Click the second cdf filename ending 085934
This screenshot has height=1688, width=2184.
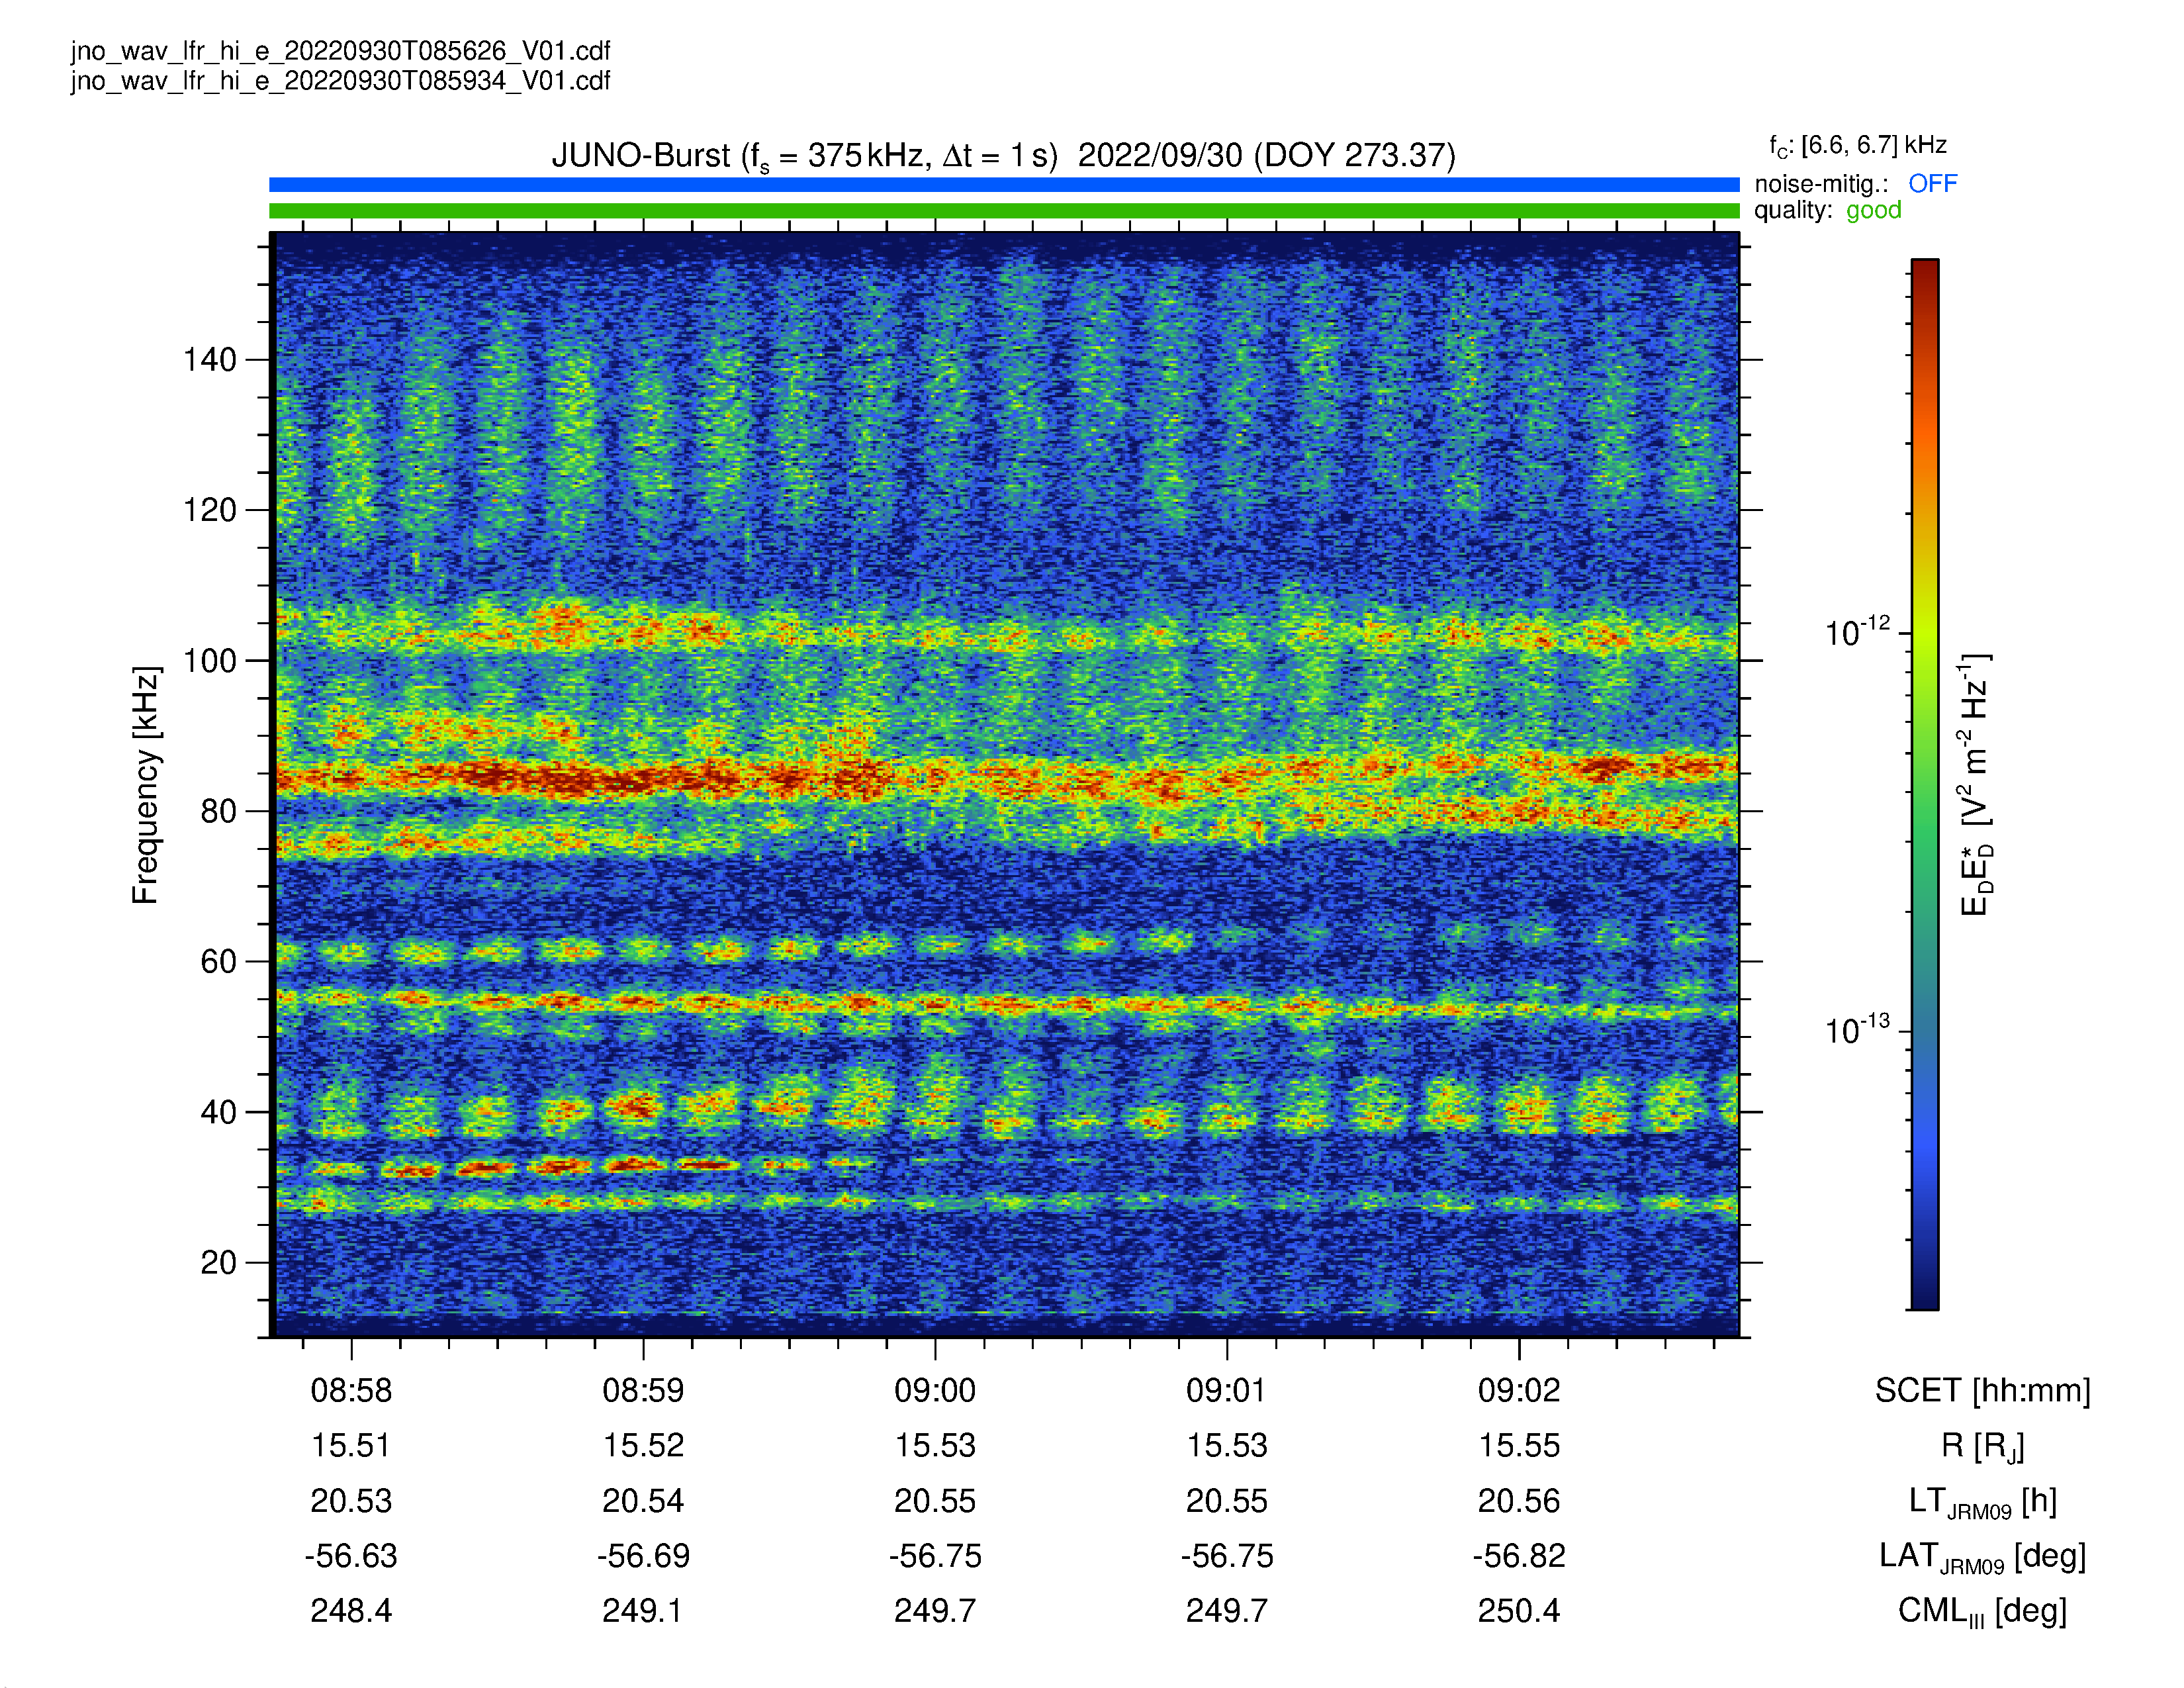[340, 81]
